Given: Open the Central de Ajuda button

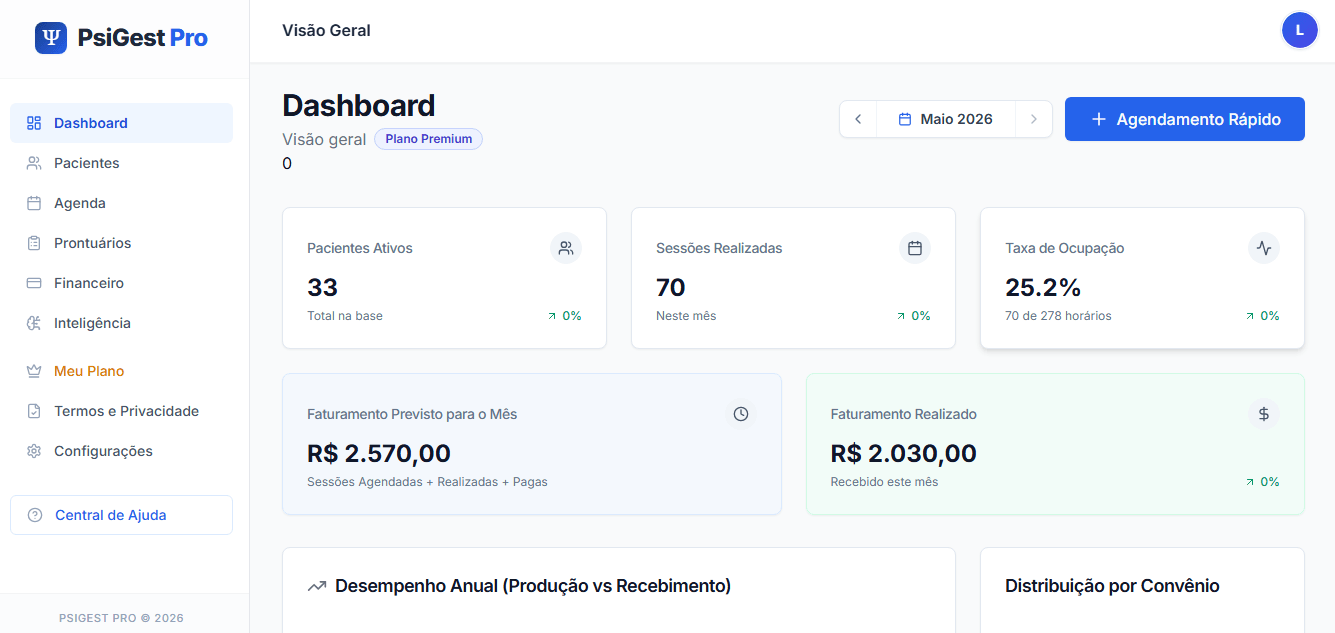Looking at the screenshot, I should [121, 515].
